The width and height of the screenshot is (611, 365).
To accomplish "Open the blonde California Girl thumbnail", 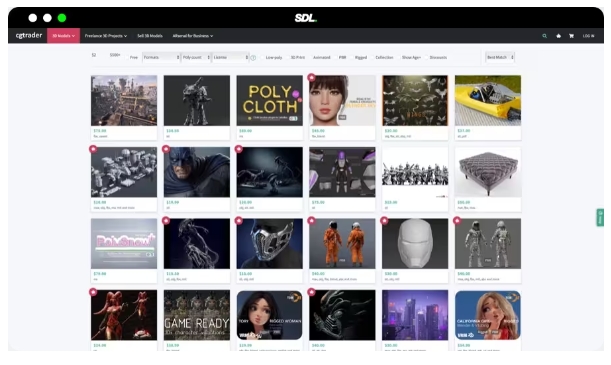I will (x=488, y=315).
